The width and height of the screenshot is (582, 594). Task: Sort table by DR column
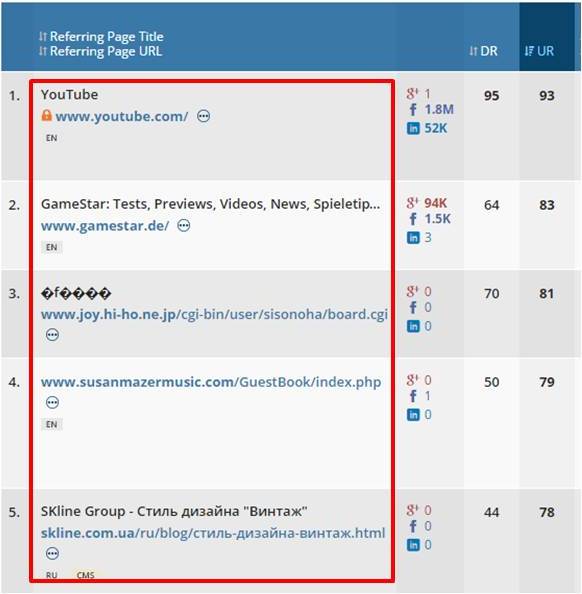click(483, 51)
